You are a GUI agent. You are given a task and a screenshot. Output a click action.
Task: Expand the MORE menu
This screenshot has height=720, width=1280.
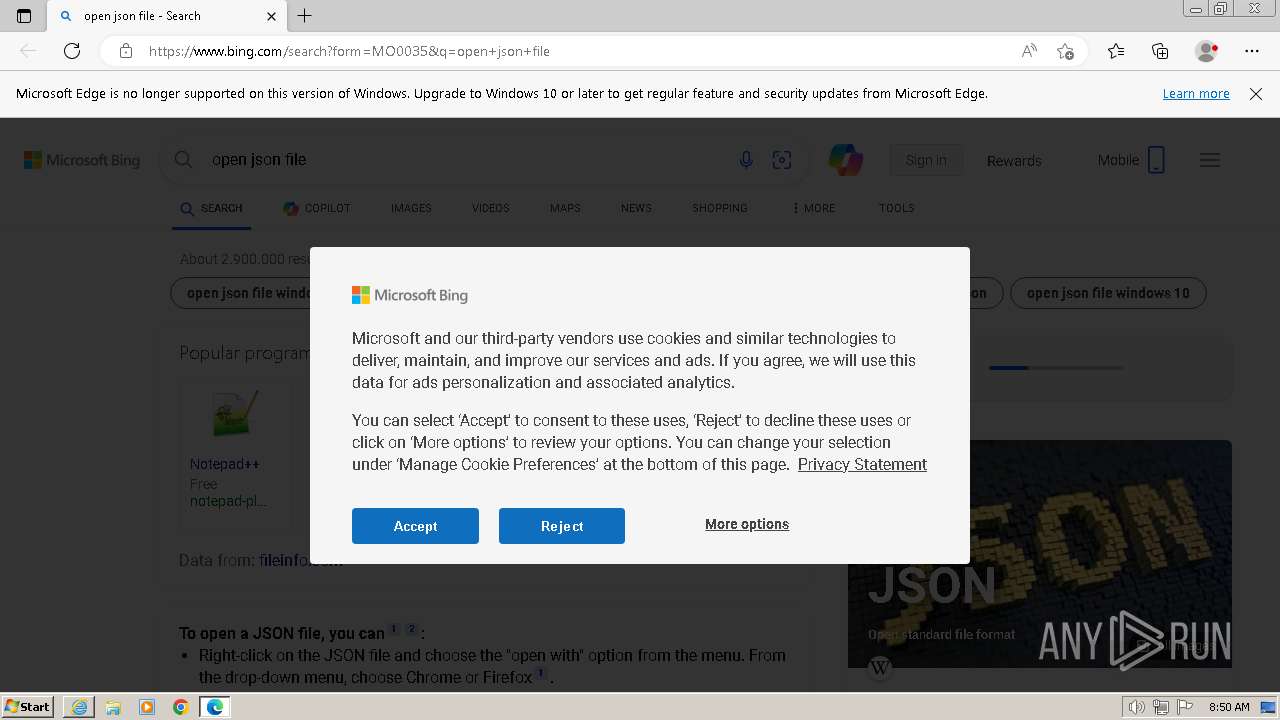pos(813,208)
